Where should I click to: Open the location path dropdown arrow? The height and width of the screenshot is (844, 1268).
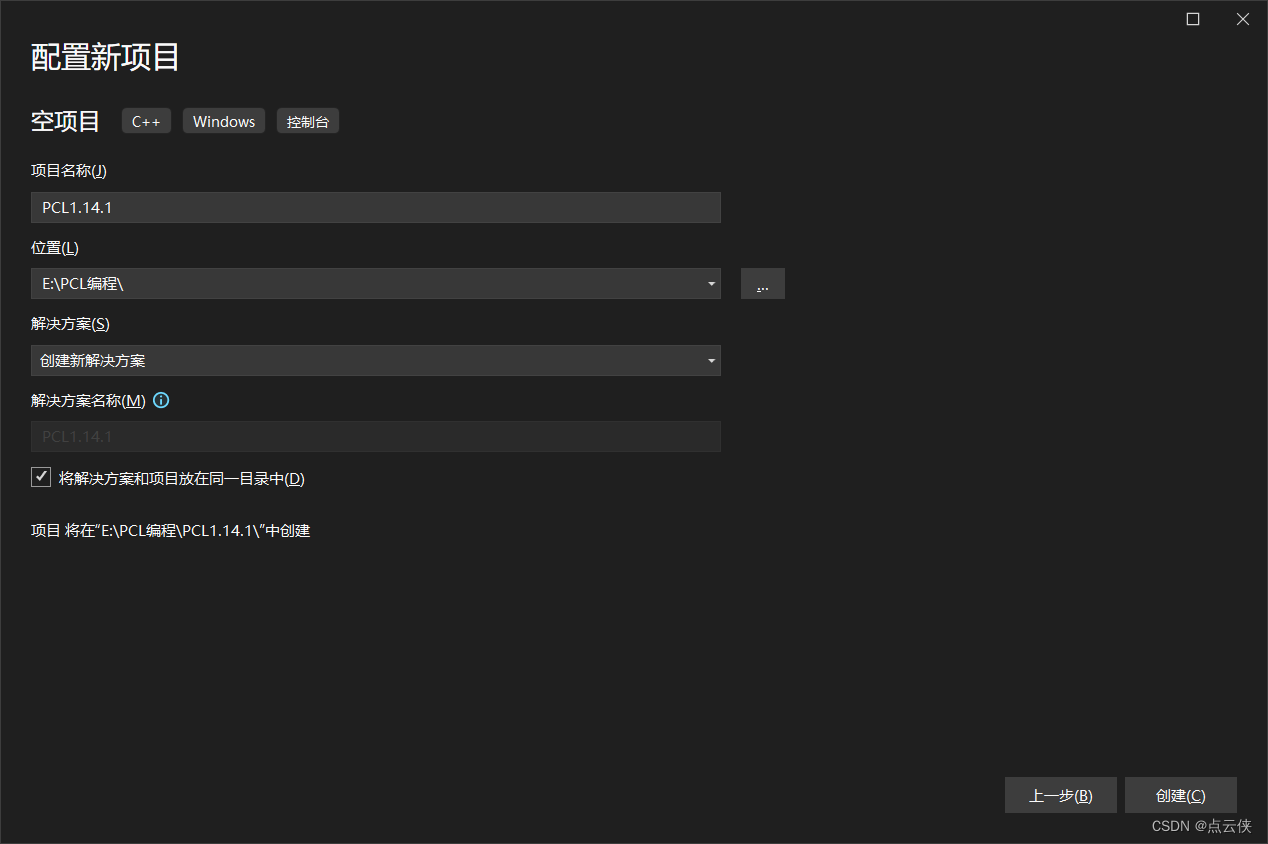(x=711, y=284)
